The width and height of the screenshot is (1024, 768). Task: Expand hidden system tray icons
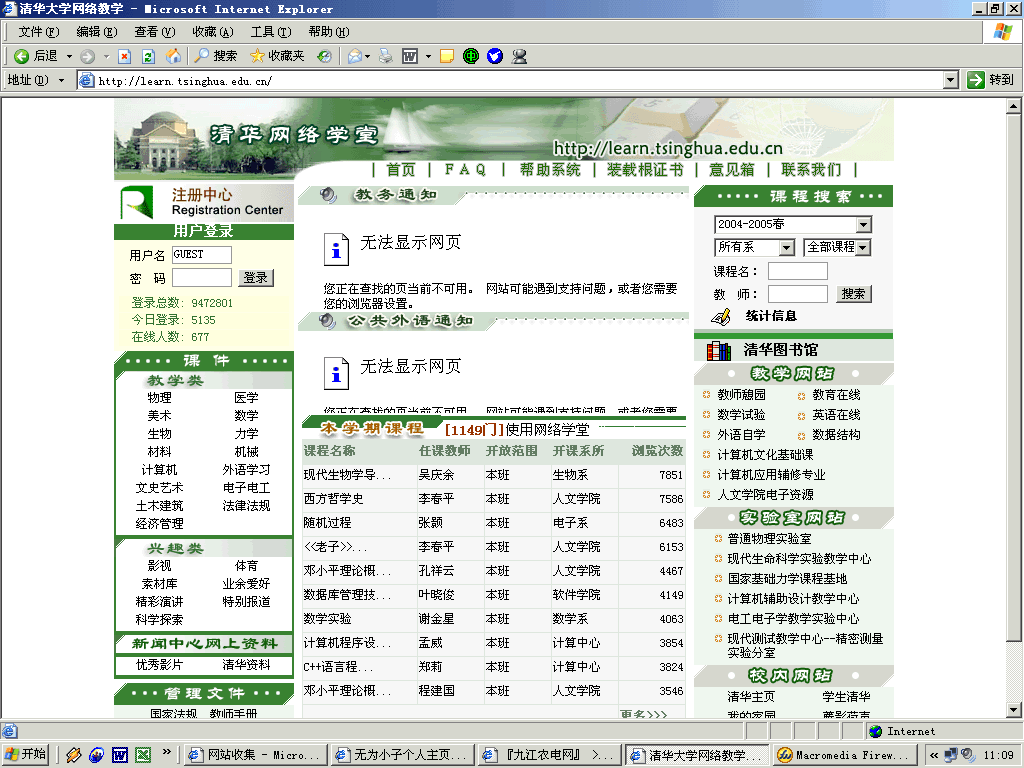click(934, 755)
